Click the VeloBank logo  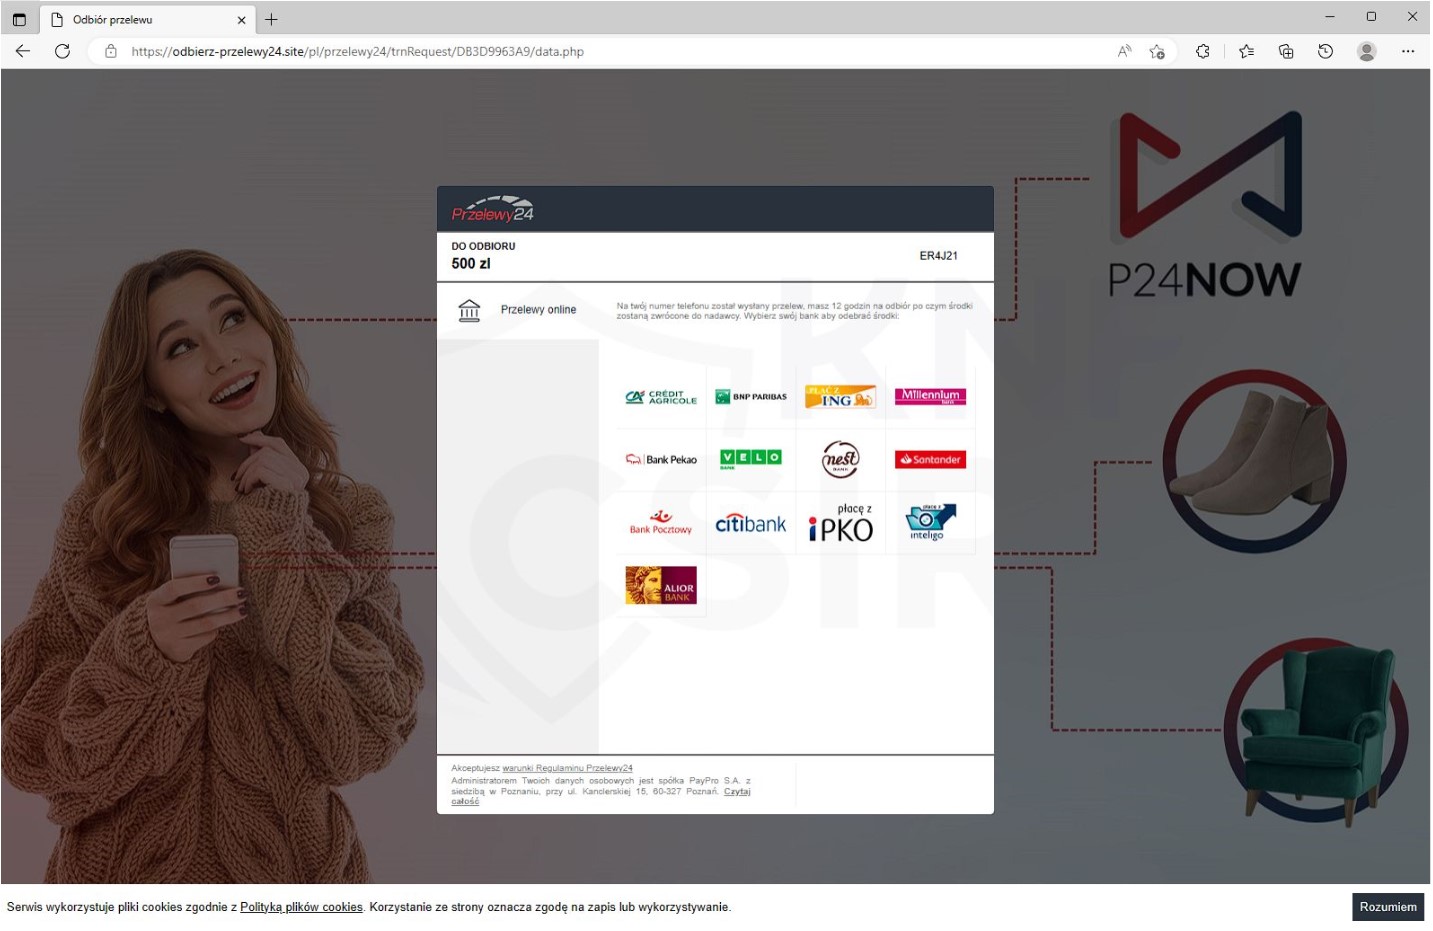click(x=751, y=459)
